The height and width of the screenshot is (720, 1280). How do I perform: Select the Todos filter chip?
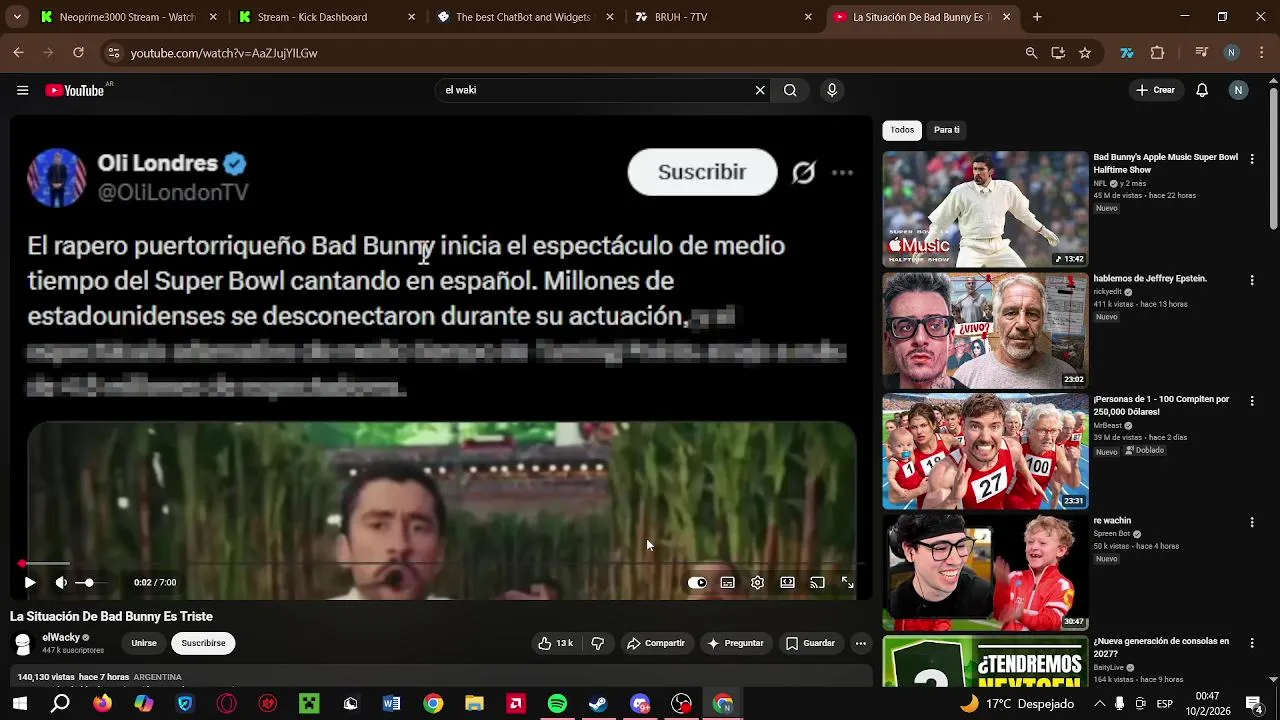pos(902,130)
